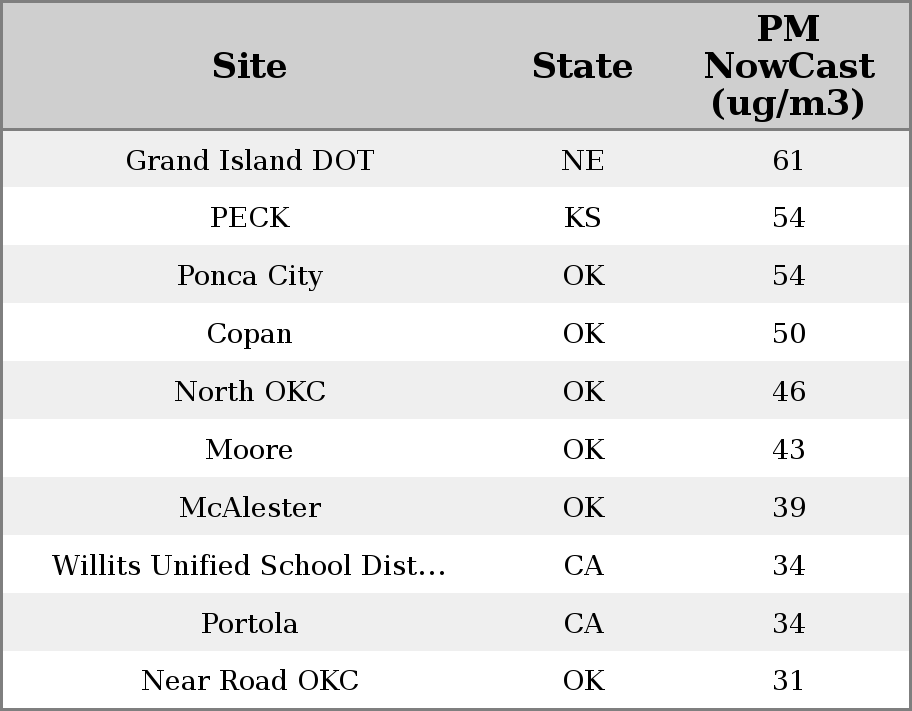Click the KS state cell

point(582,218)
